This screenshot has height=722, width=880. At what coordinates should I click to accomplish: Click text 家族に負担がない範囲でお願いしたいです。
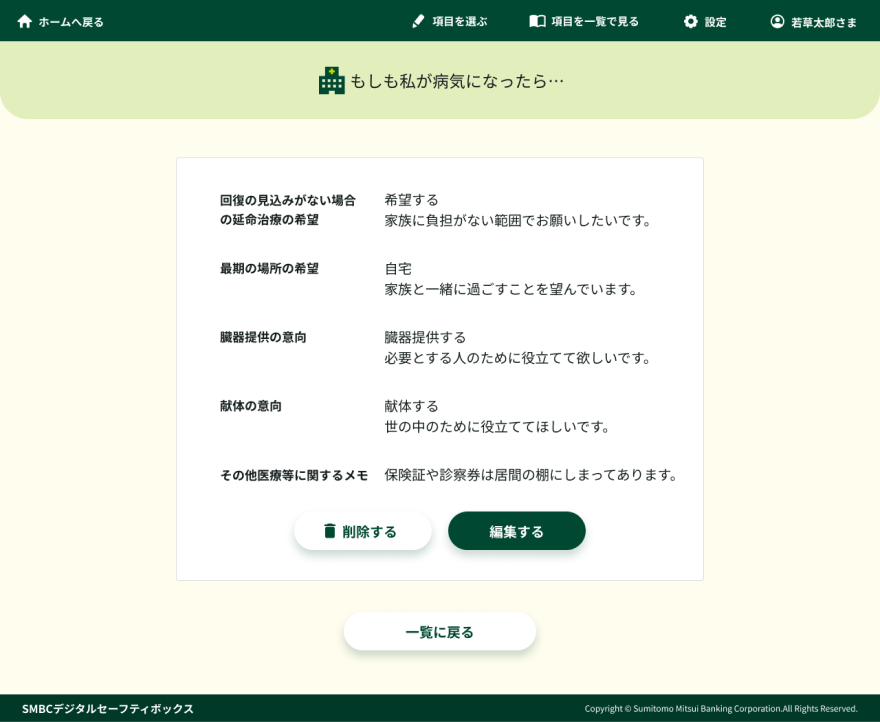click(x=517, y=220)
